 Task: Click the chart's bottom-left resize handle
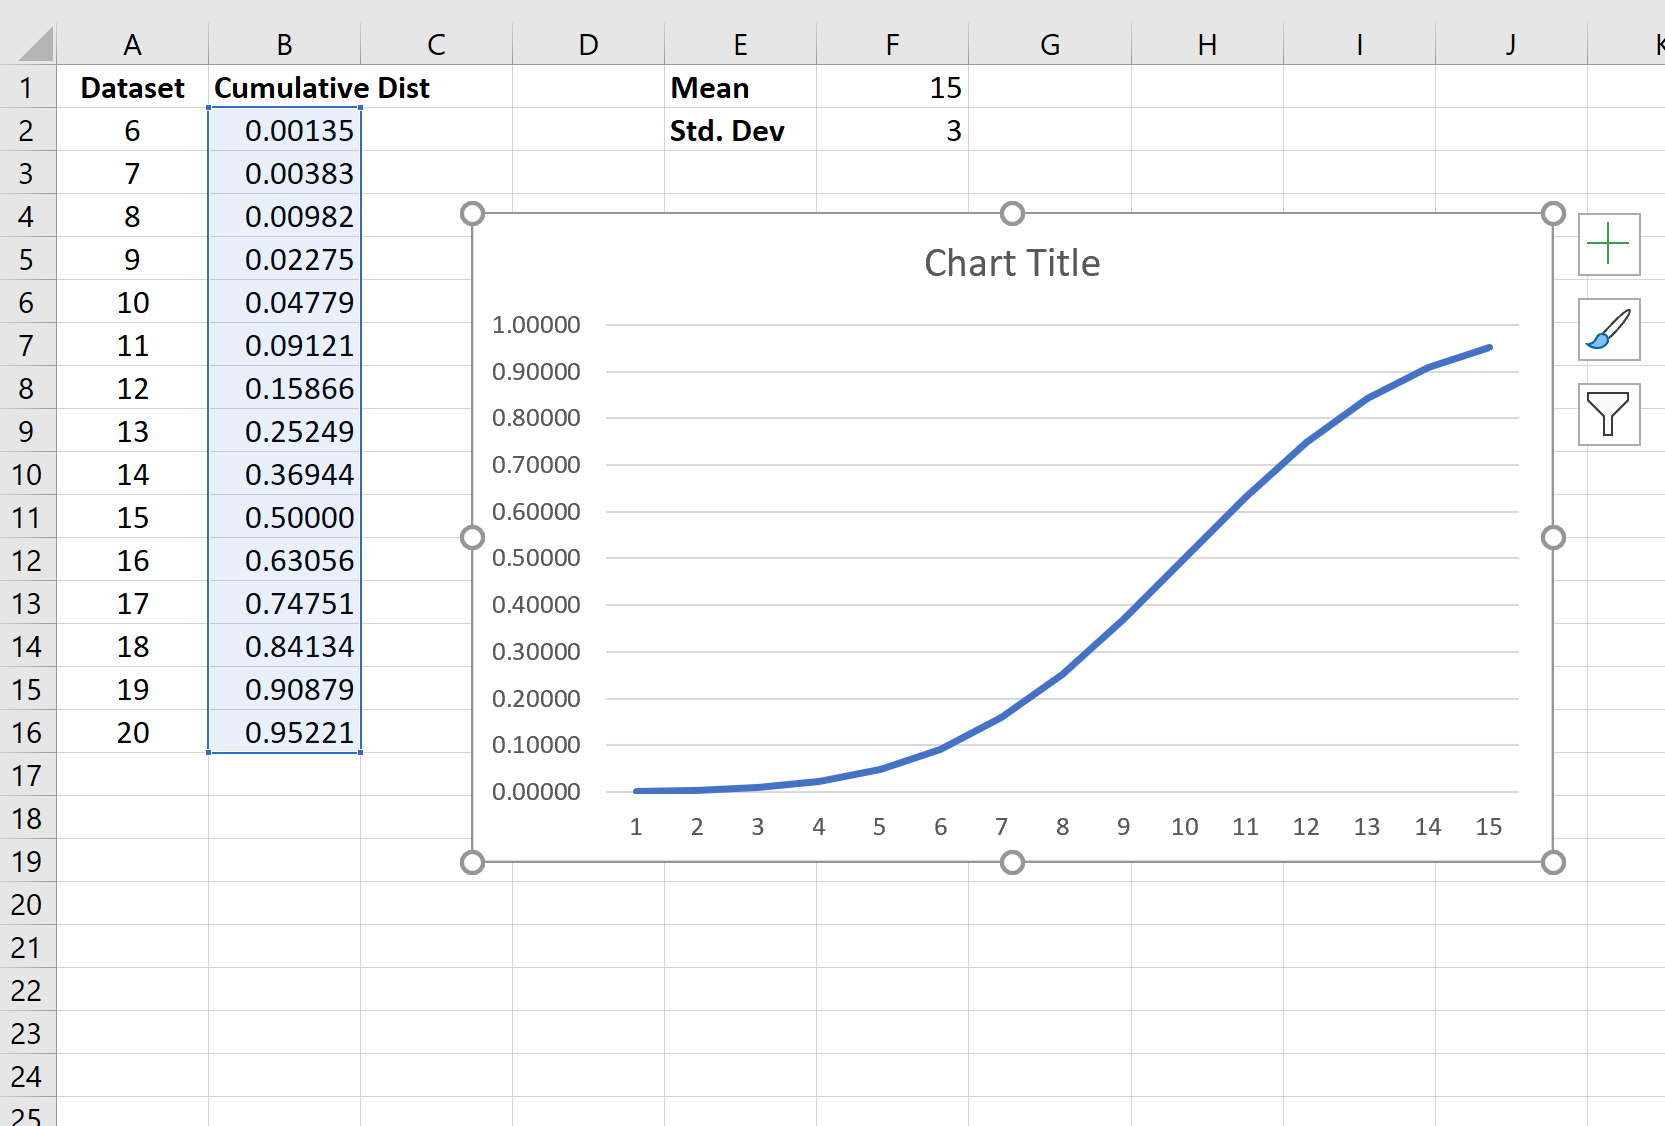click(472, 862)
